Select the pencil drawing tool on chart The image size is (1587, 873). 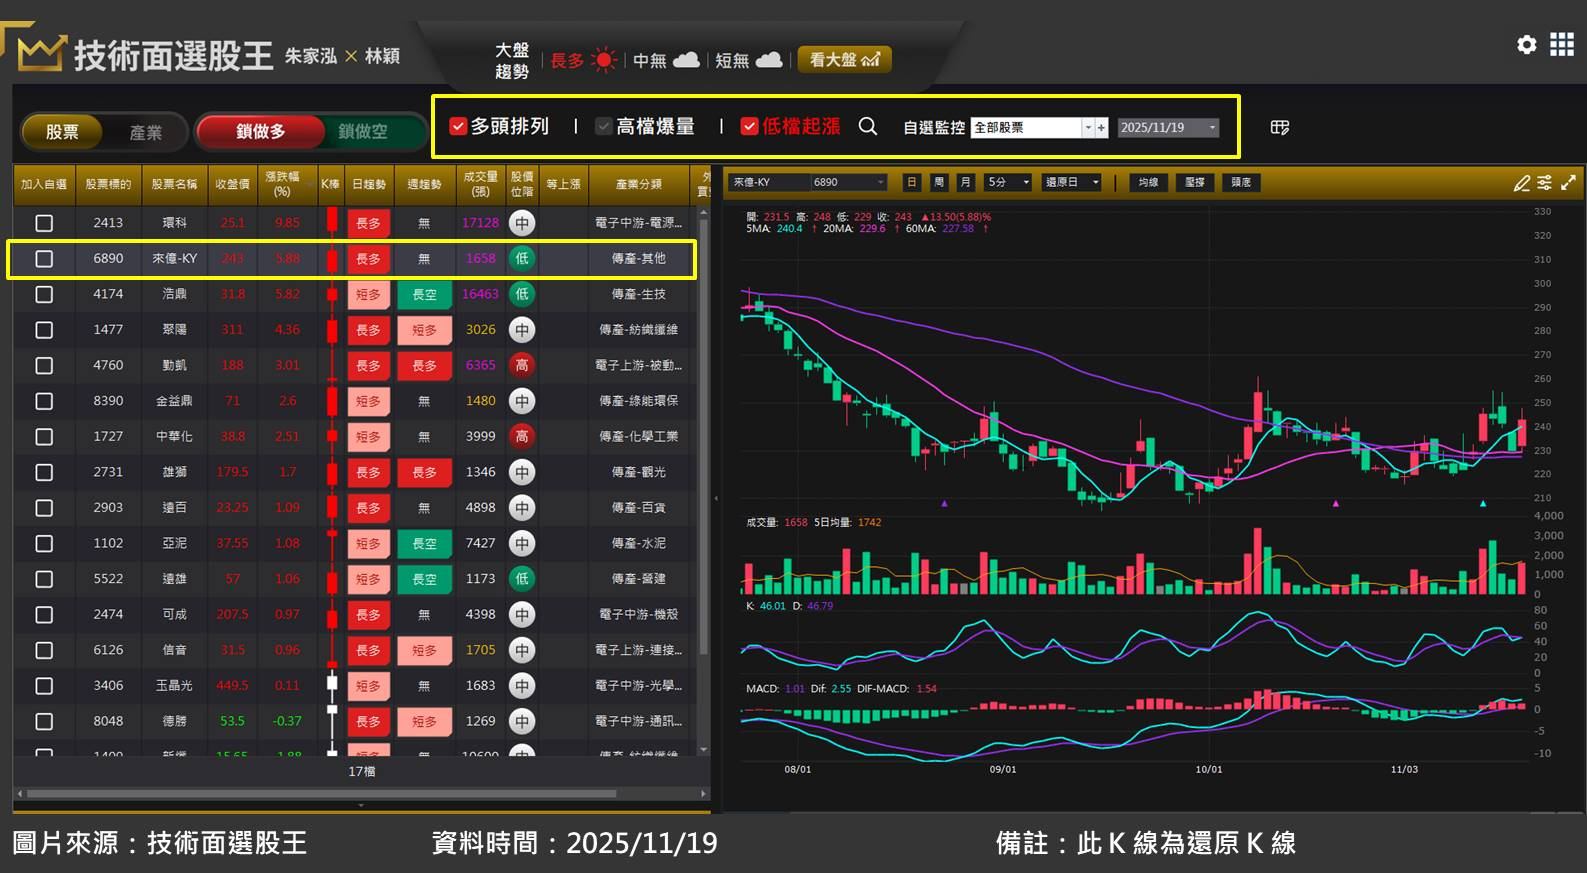coord(1522,183)
